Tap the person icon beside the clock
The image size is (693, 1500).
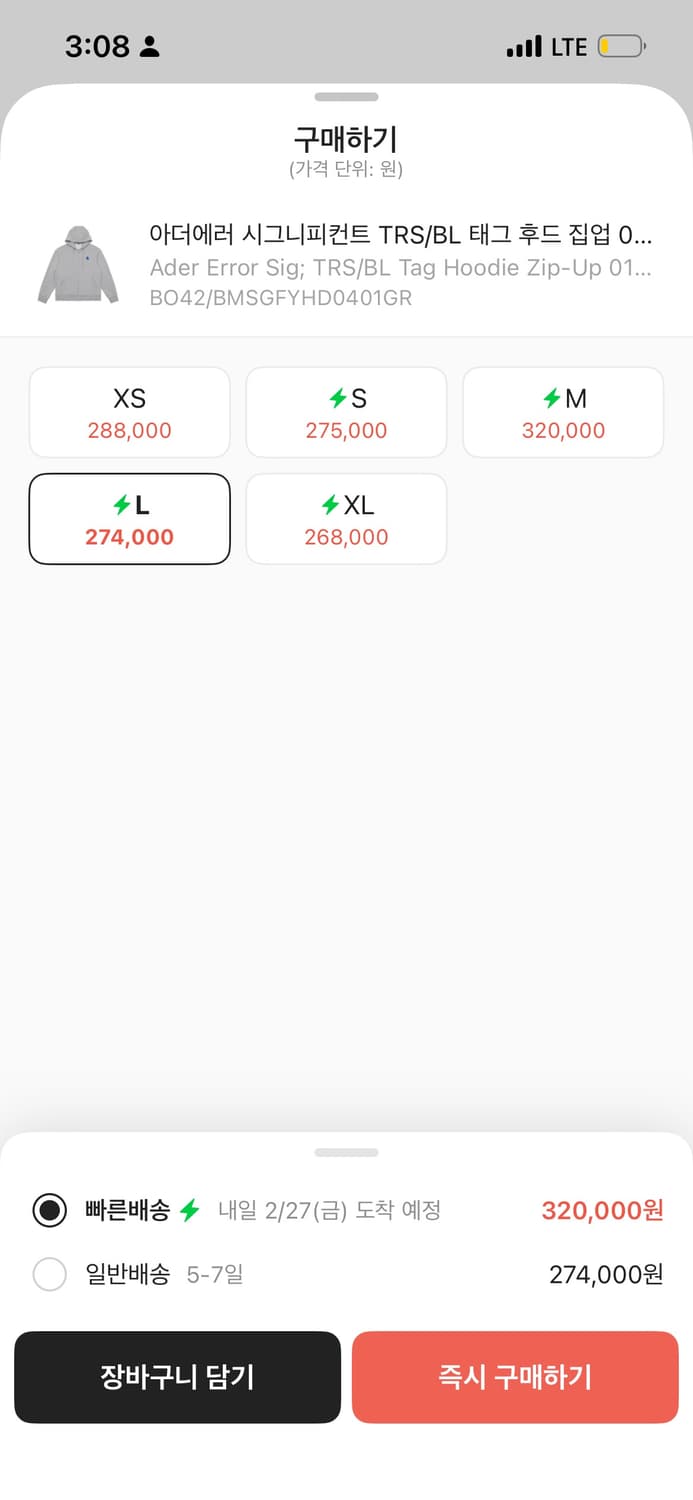(x=150, y=46)
